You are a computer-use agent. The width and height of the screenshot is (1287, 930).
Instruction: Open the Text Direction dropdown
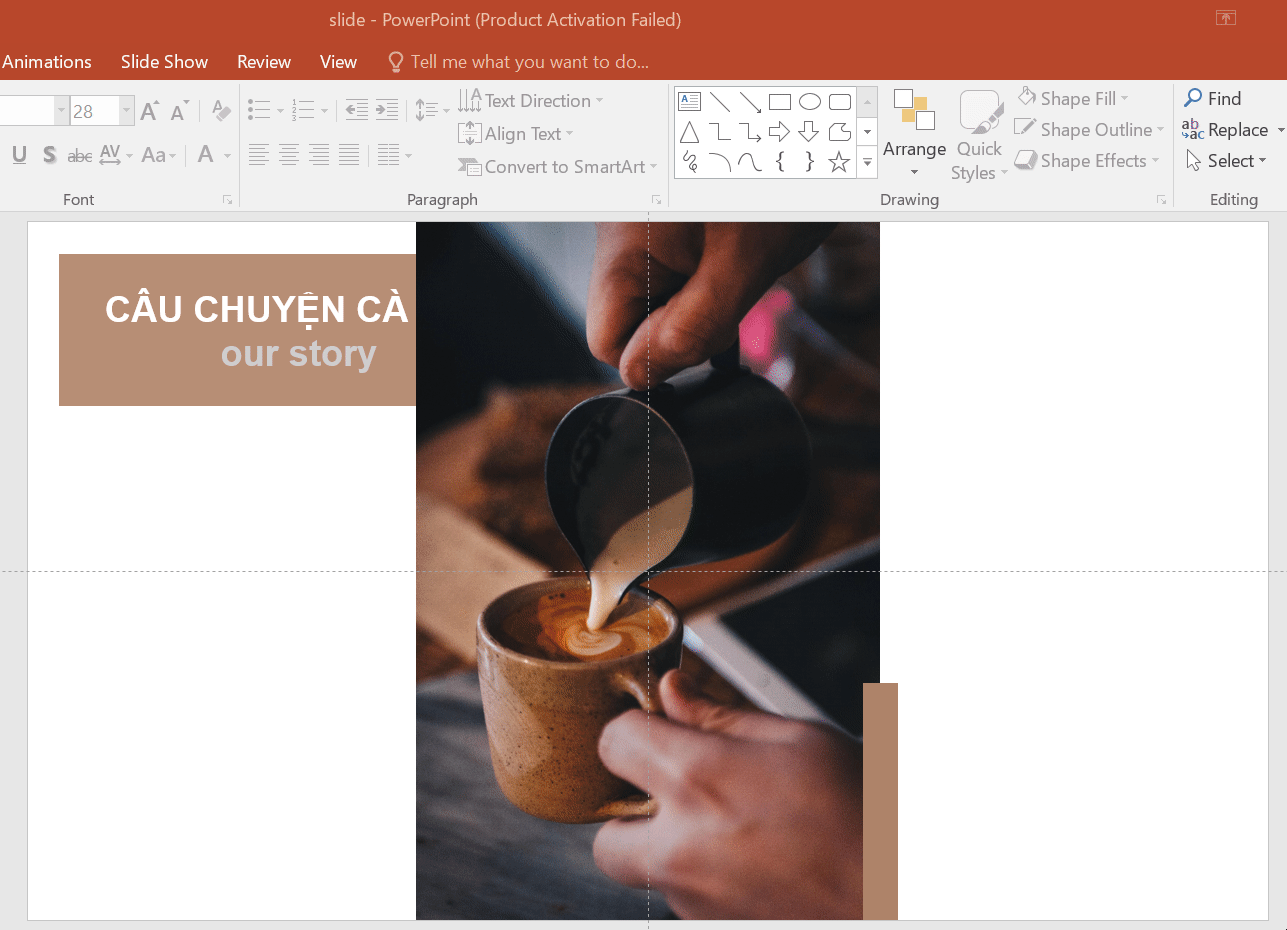600,100
